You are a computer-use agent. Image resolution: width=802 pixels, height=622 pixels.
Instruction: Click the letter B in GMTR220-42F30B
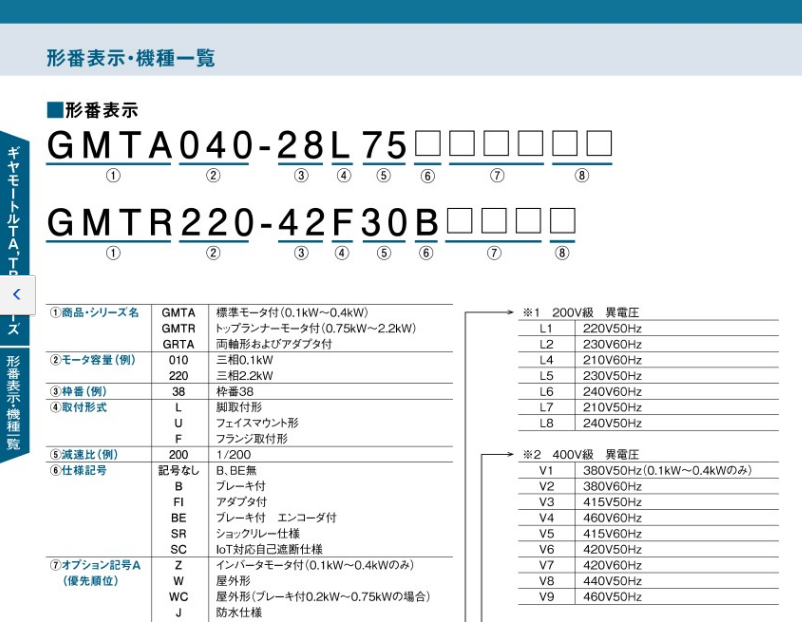(427, 223)
